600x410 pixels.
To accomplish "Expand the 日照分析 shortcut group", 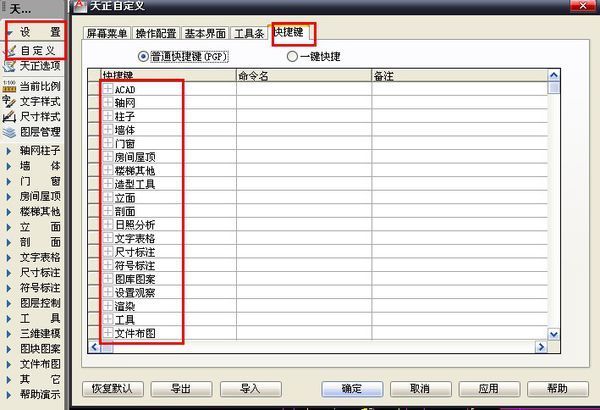I will (108, 225).
